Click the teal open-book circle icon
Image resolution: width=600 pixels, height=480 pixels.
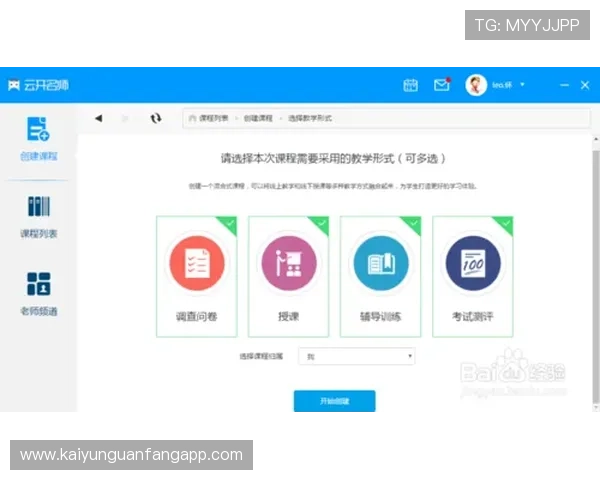tap(381, 263)
